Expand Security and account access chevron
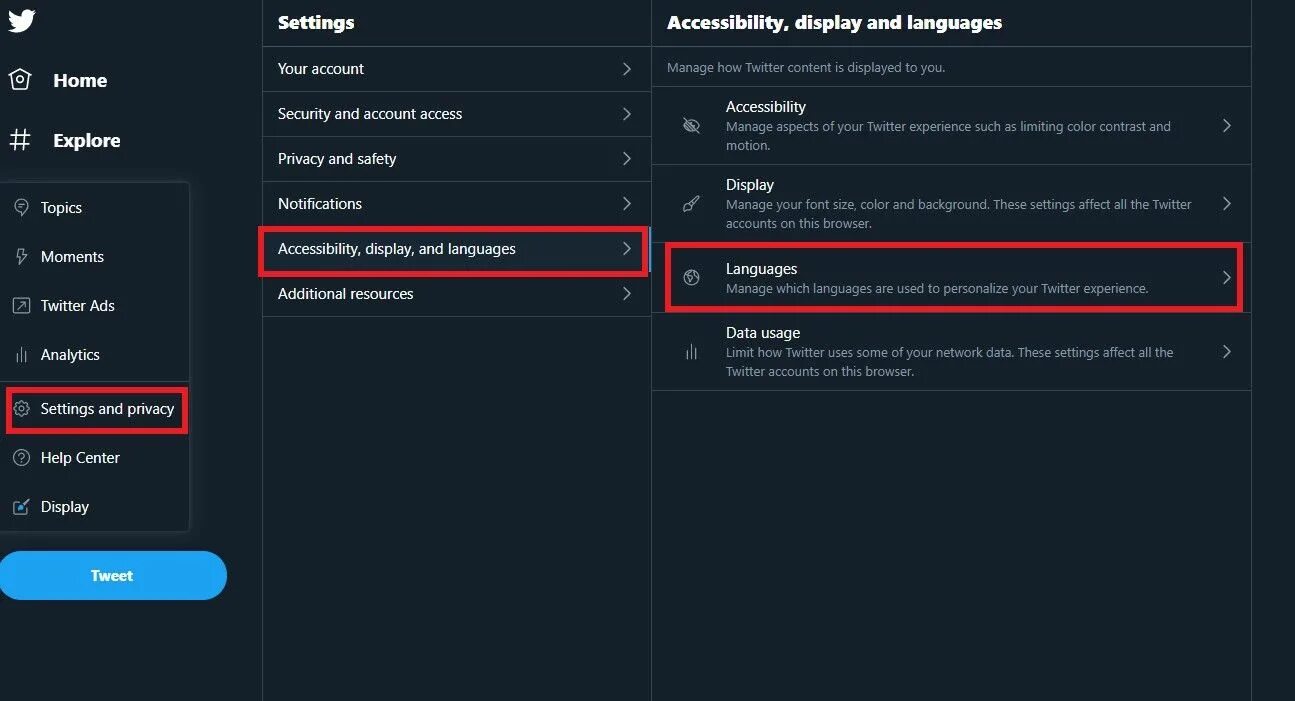Viewport: 1295px width, 701px height. pos(627,114)
